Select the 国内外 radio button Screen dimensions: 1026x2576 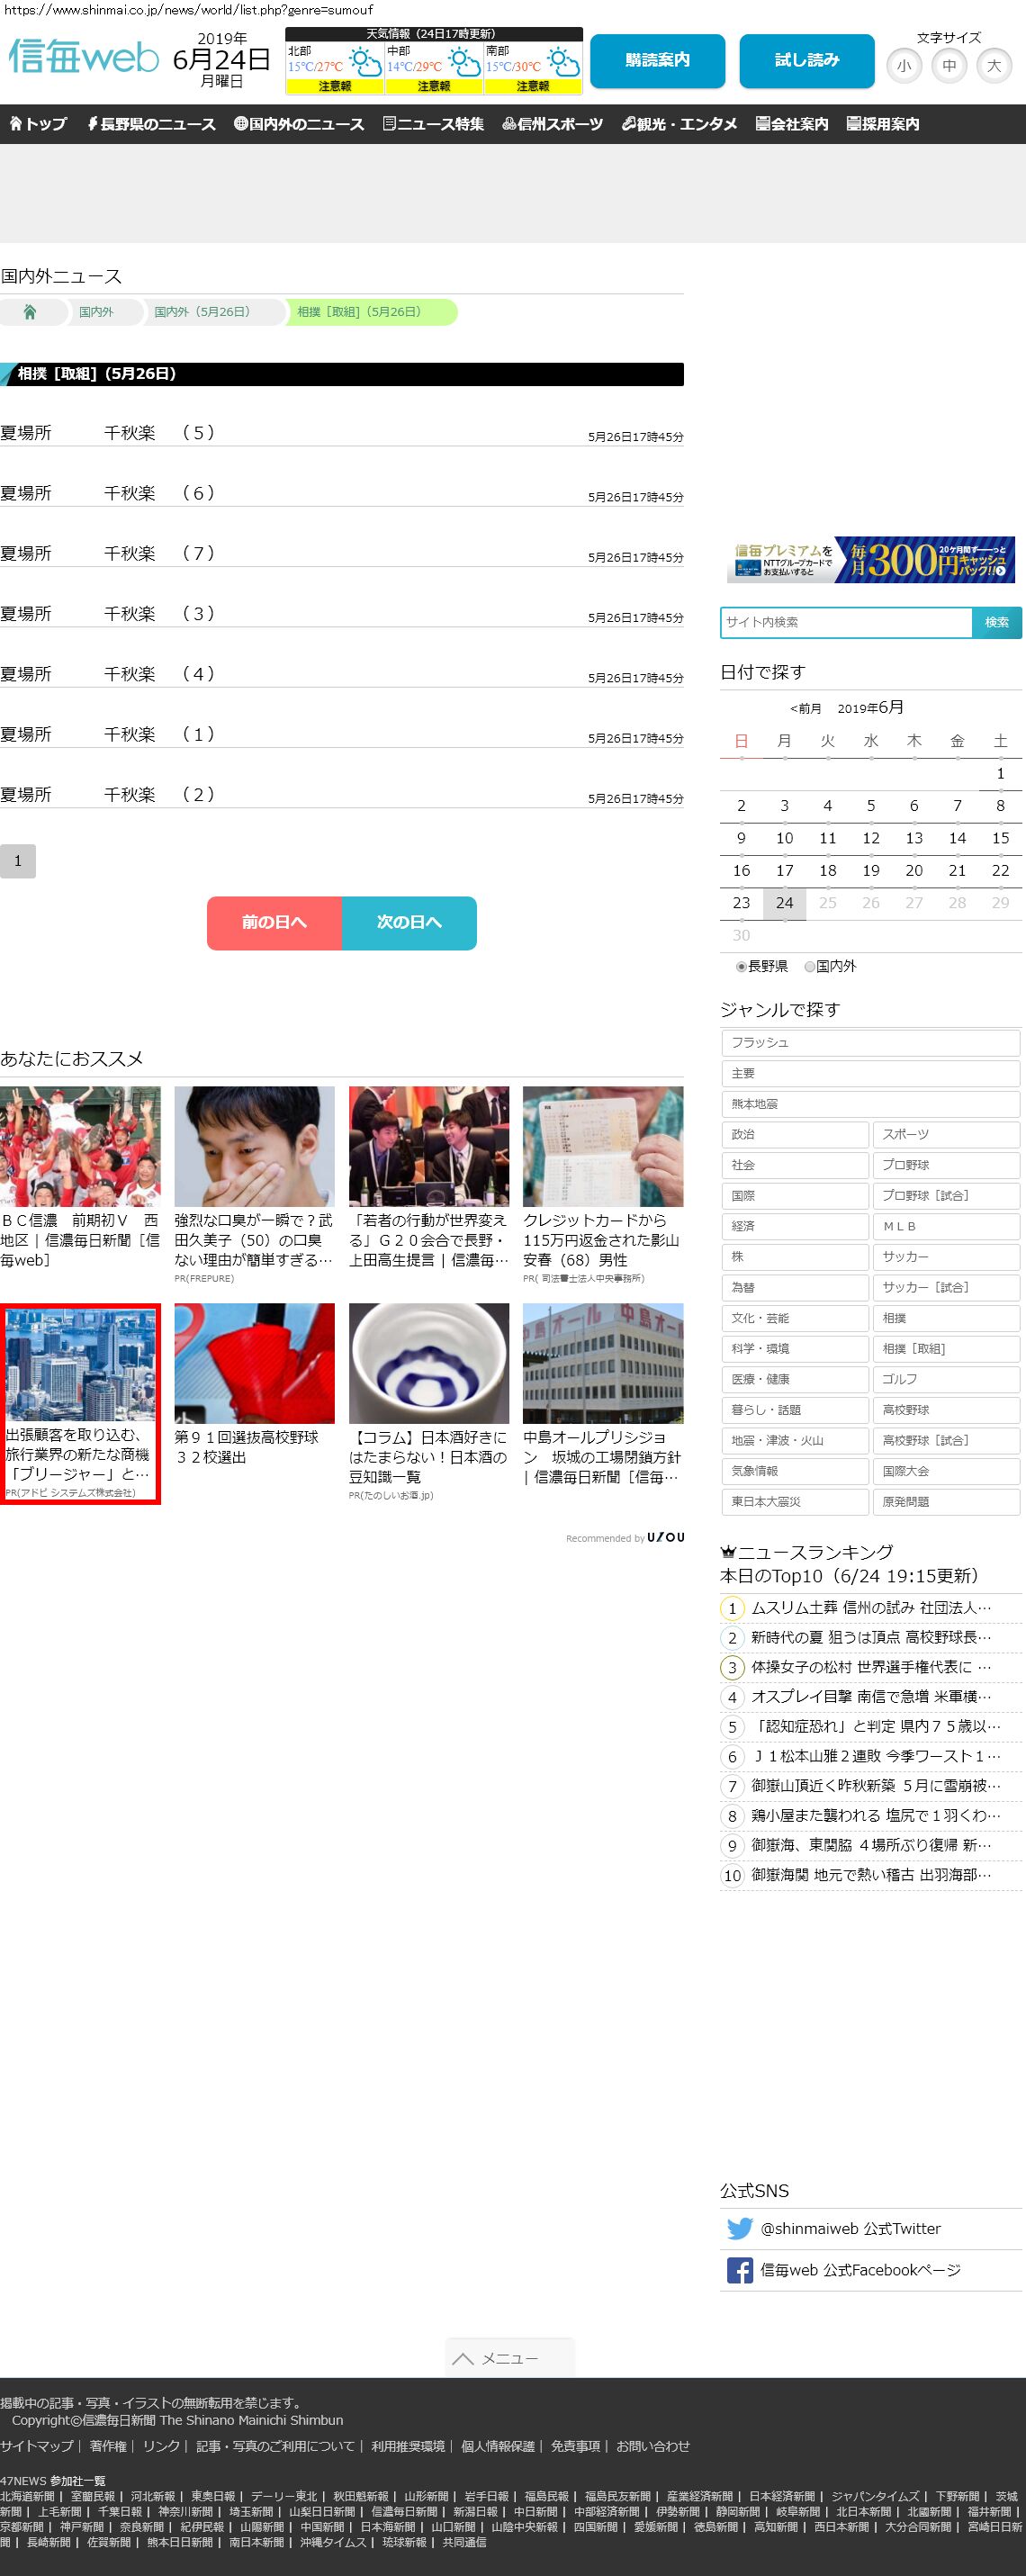[809, 966]
